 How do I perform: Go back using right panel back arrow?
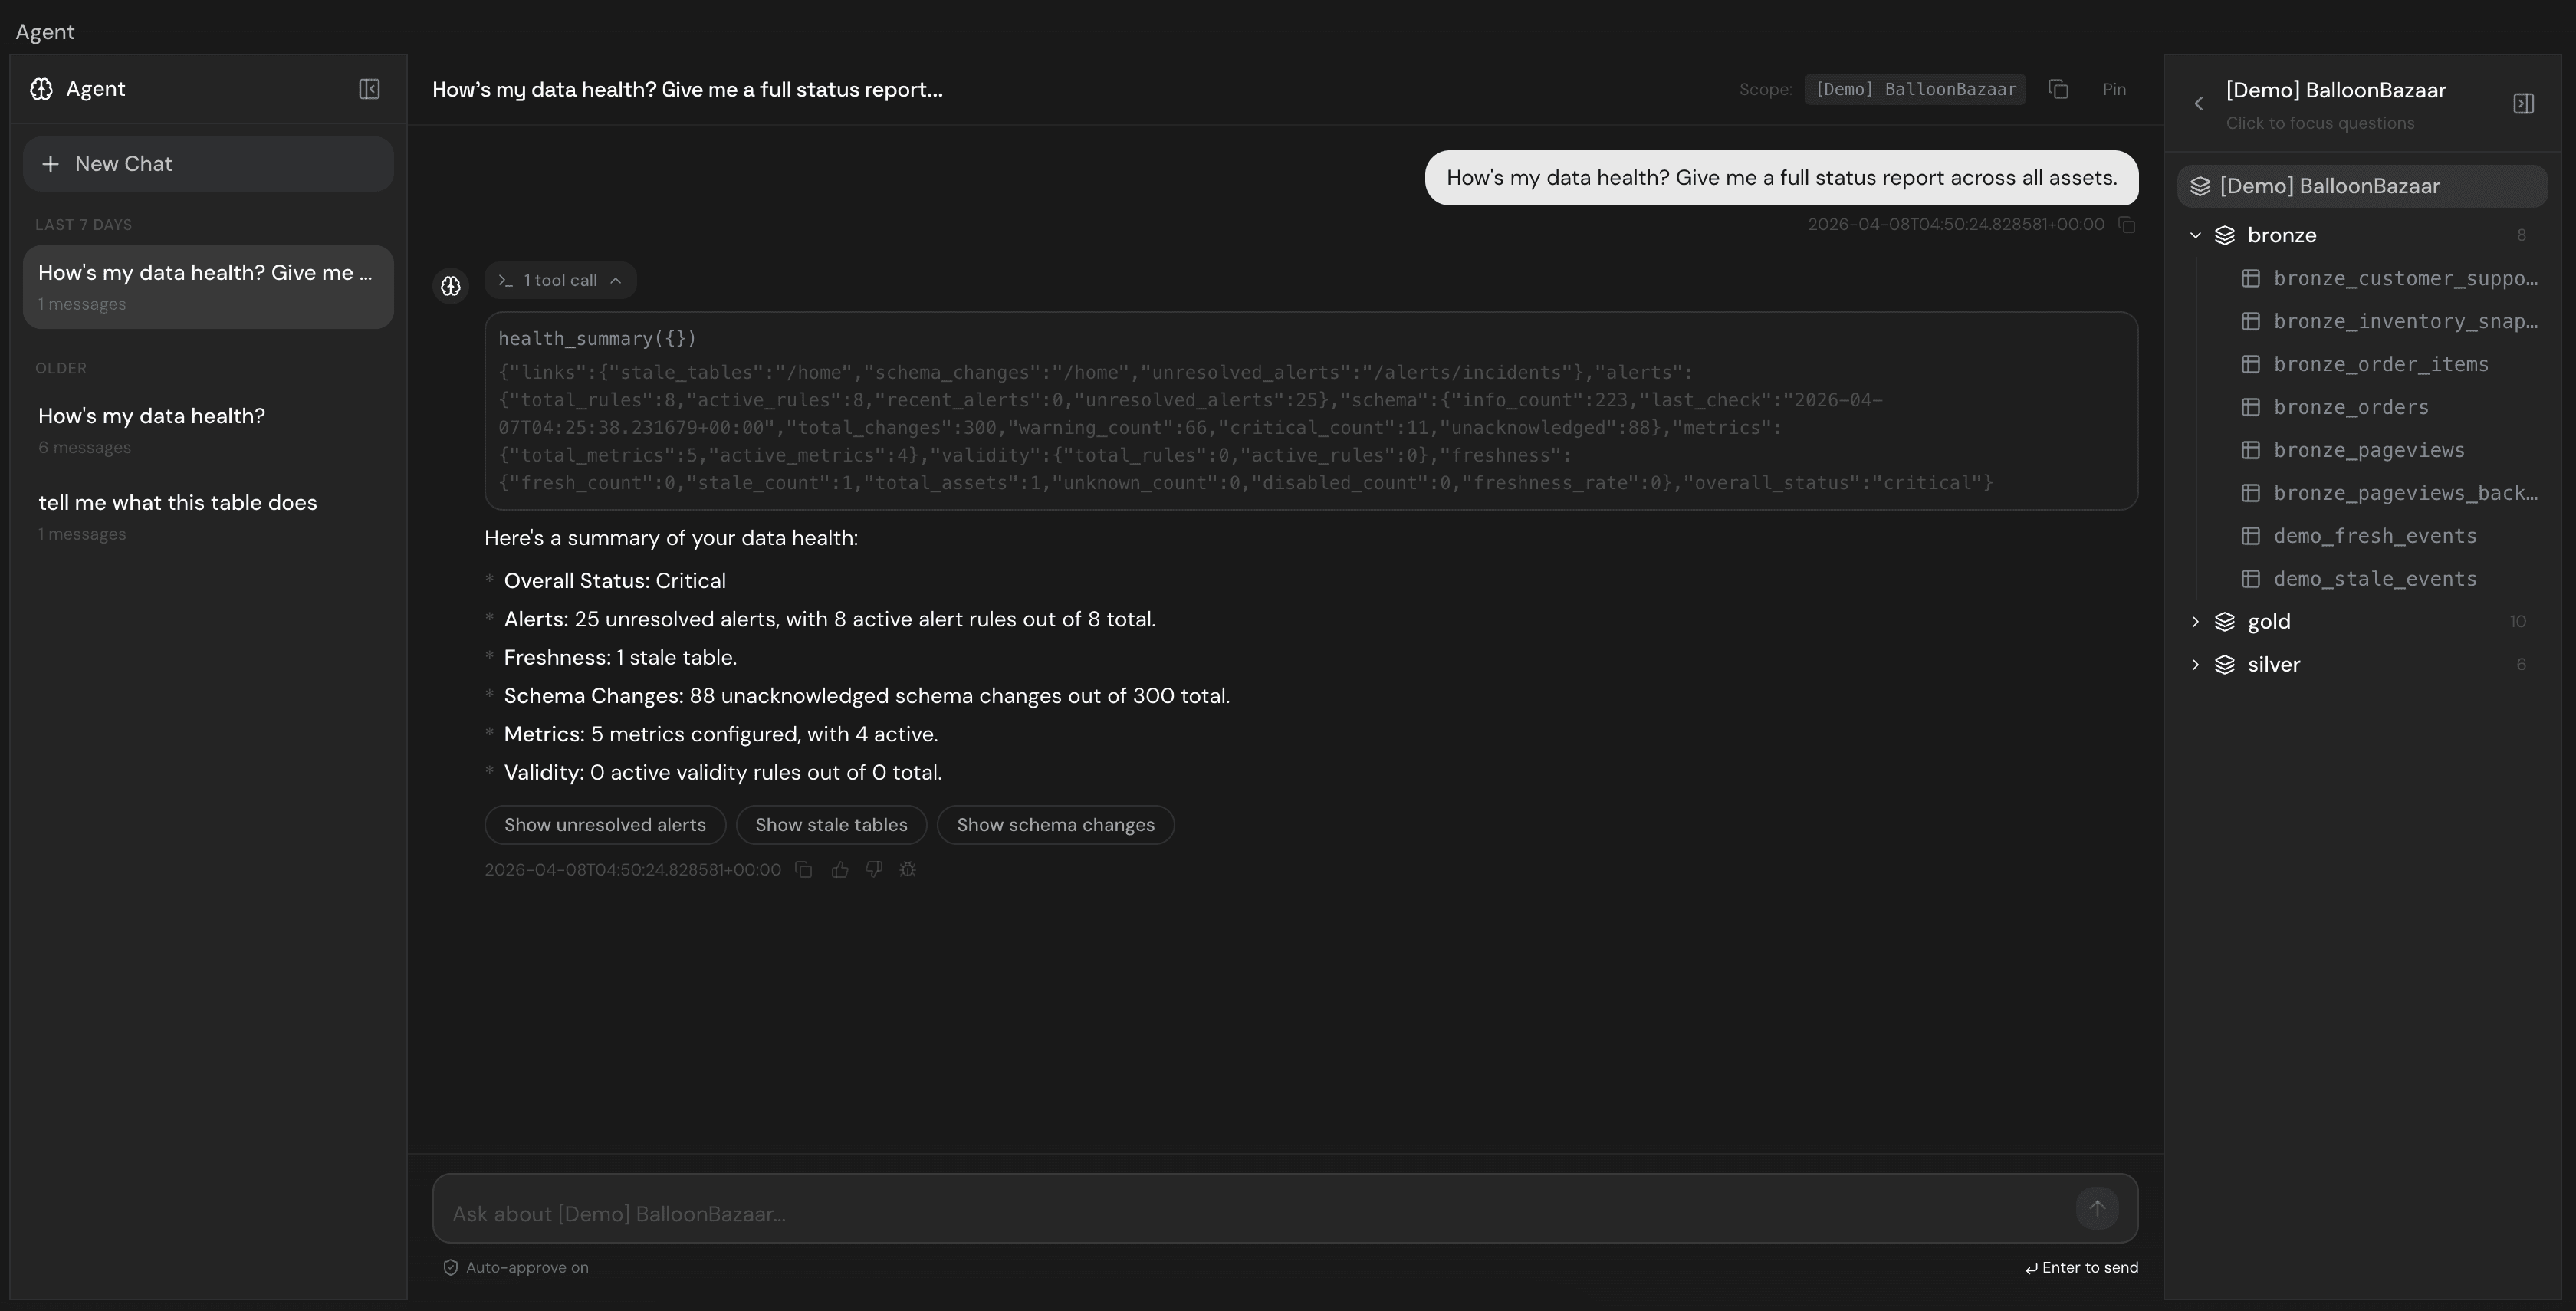coord(2198,104)
